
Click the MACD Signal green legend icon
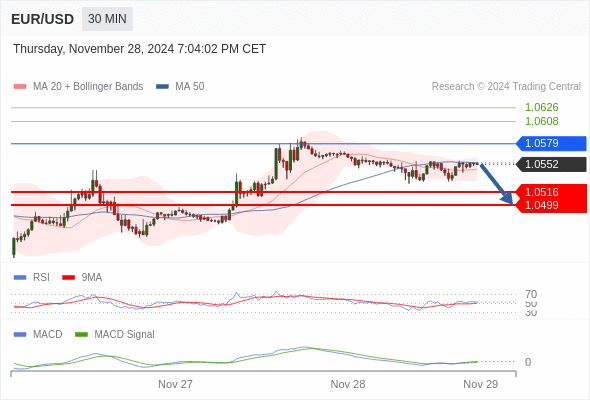coord(81,335)
